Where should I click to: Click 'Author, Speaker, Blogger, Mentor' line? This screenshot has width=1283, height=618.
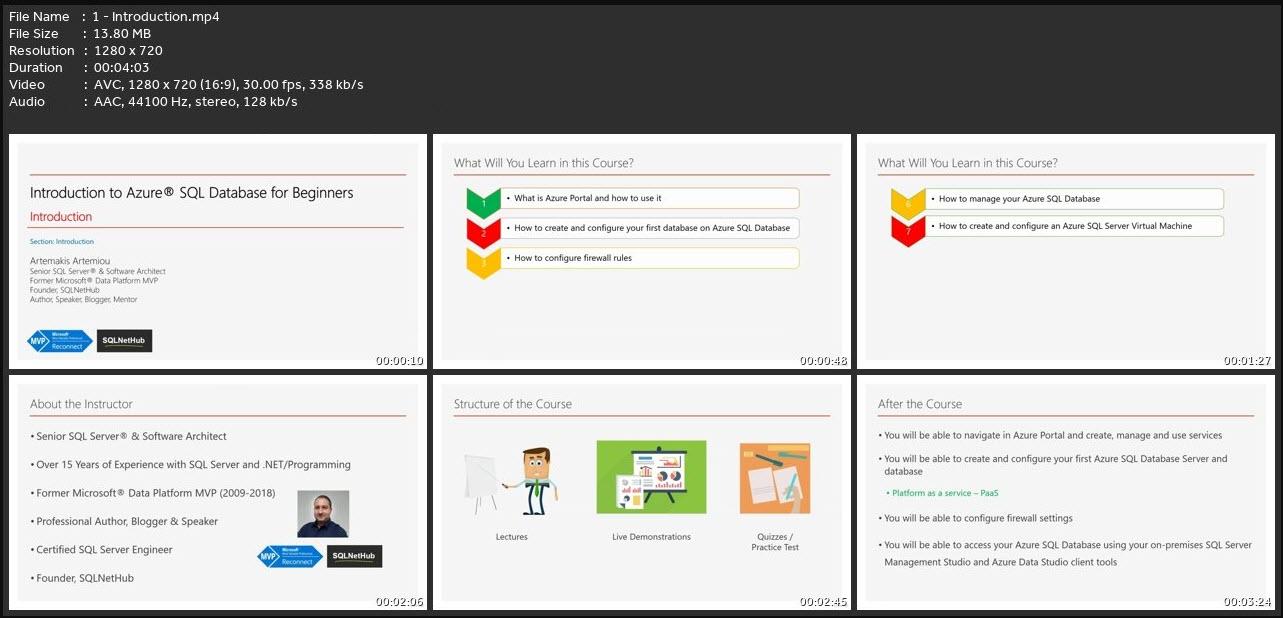84,299
